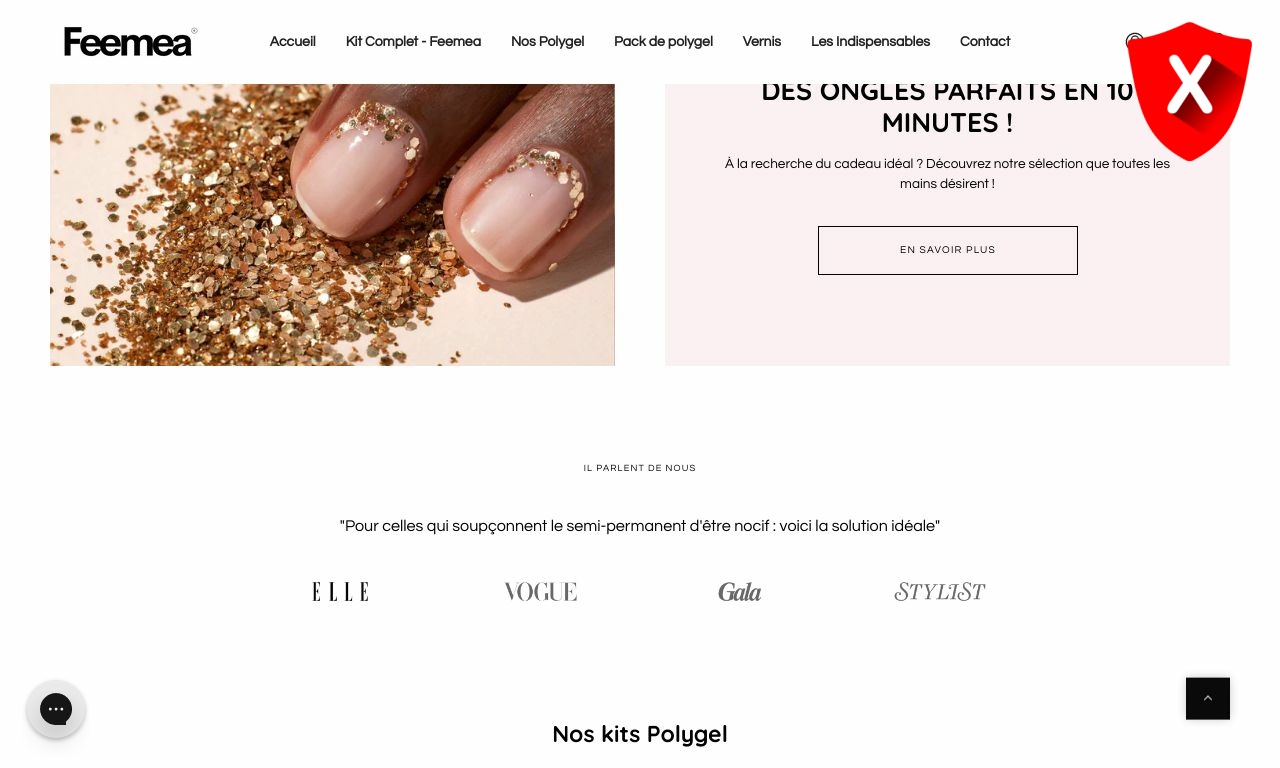Open Kit Complet - Feemea menu

click(x=413, y=42)
